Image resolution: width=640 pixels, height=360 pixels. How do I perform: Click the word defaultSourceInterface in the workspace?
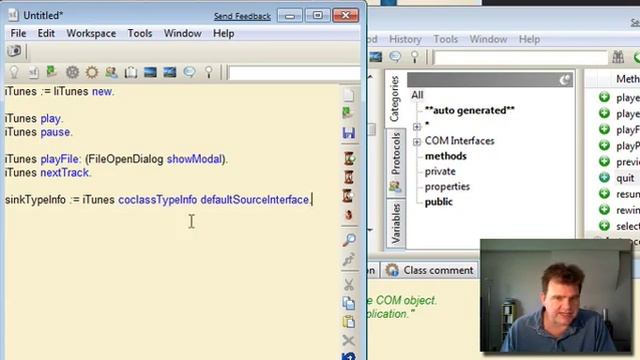point(255,200)
